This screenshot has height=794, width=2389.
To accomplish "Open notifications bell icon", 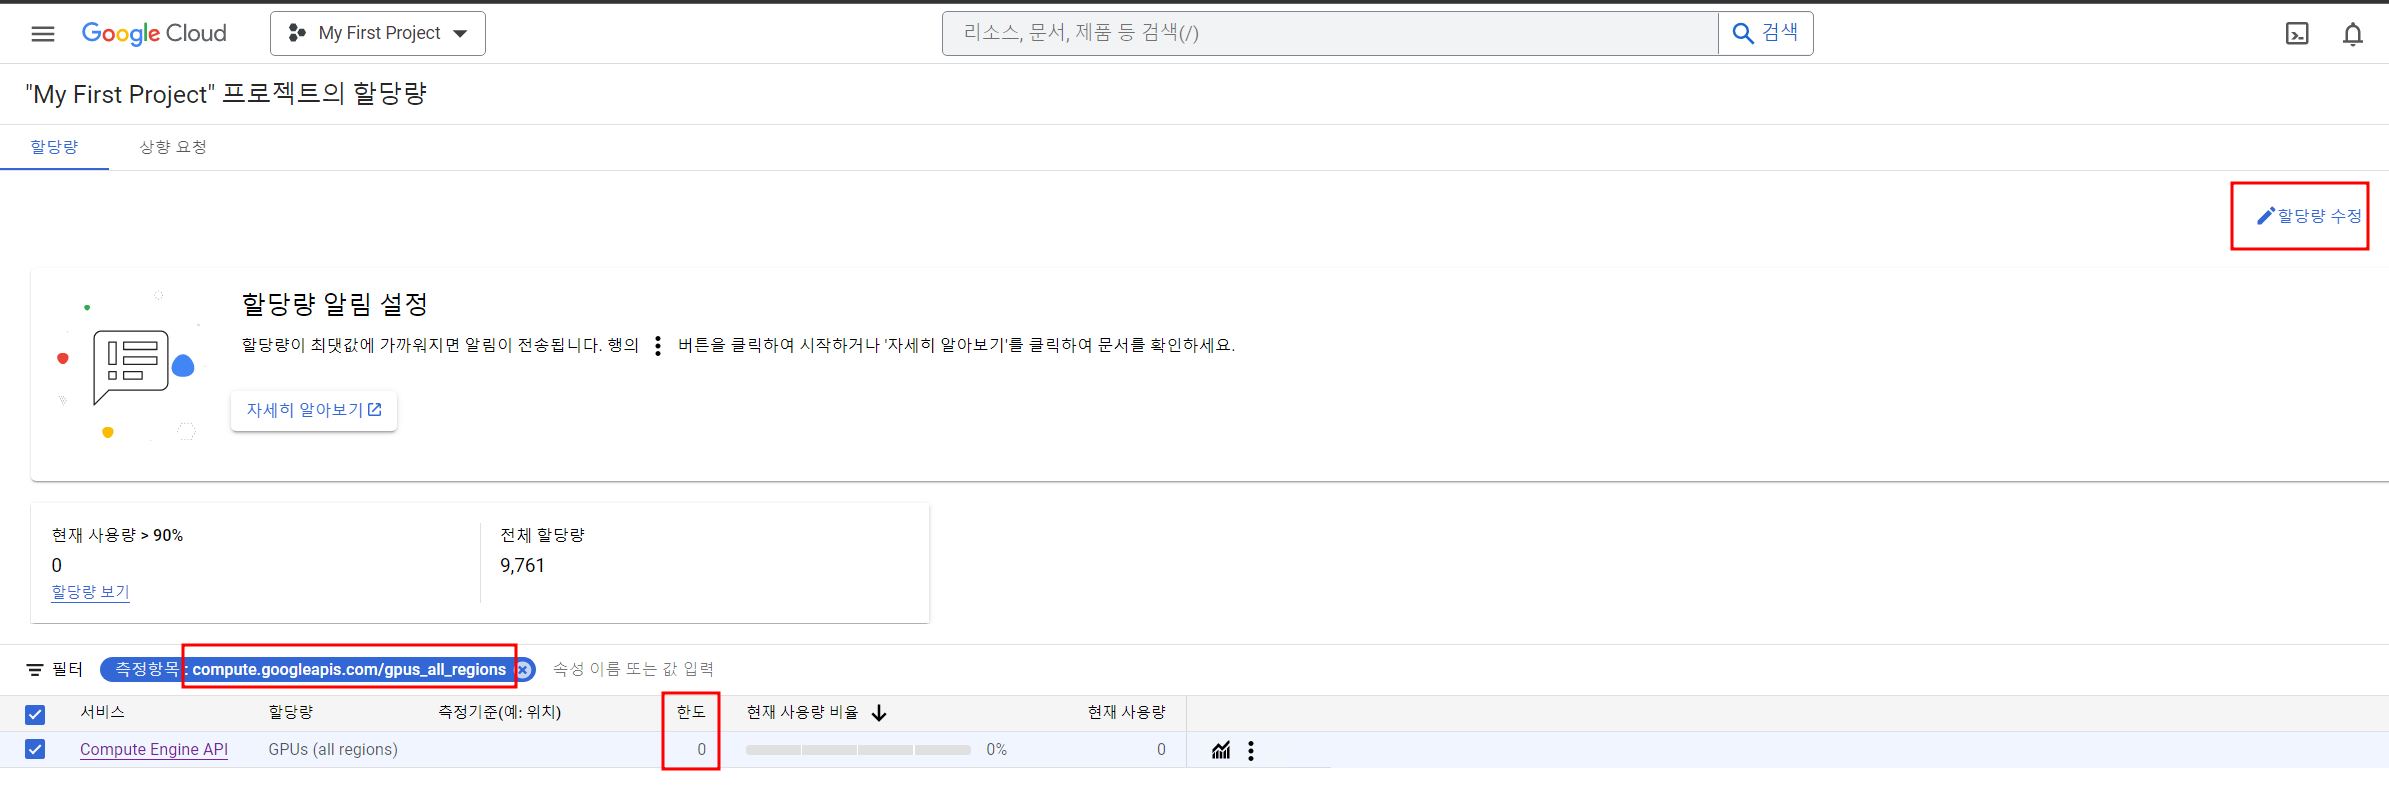I will [2353, 34].
